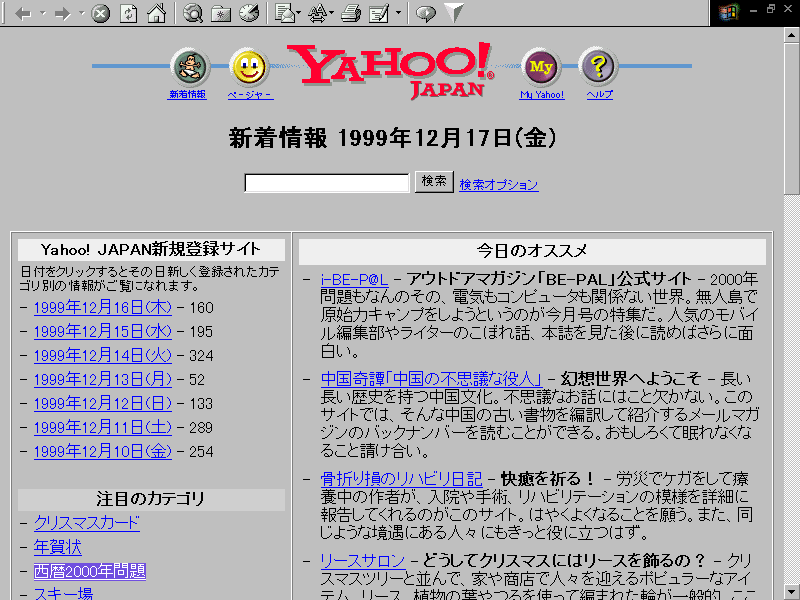Open the 新着情報 text link under baby icon
Screen dimensions: 800x600
coord(187,94)
